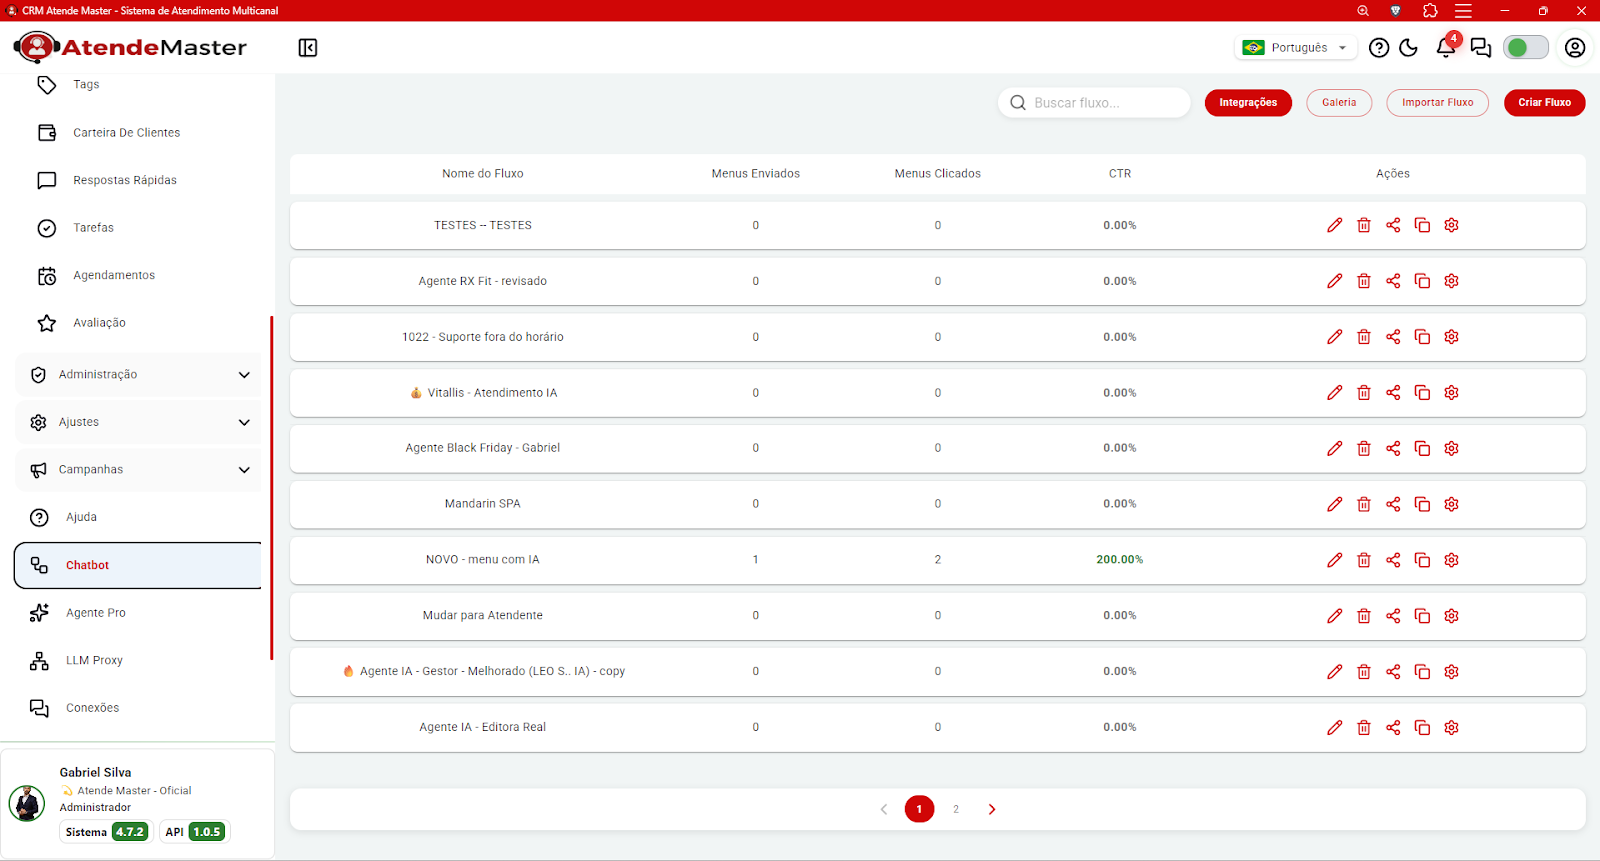This screenshot has height=861, width=1600.
Task: Open the Galeria button
Action: tap(1339, 102)
